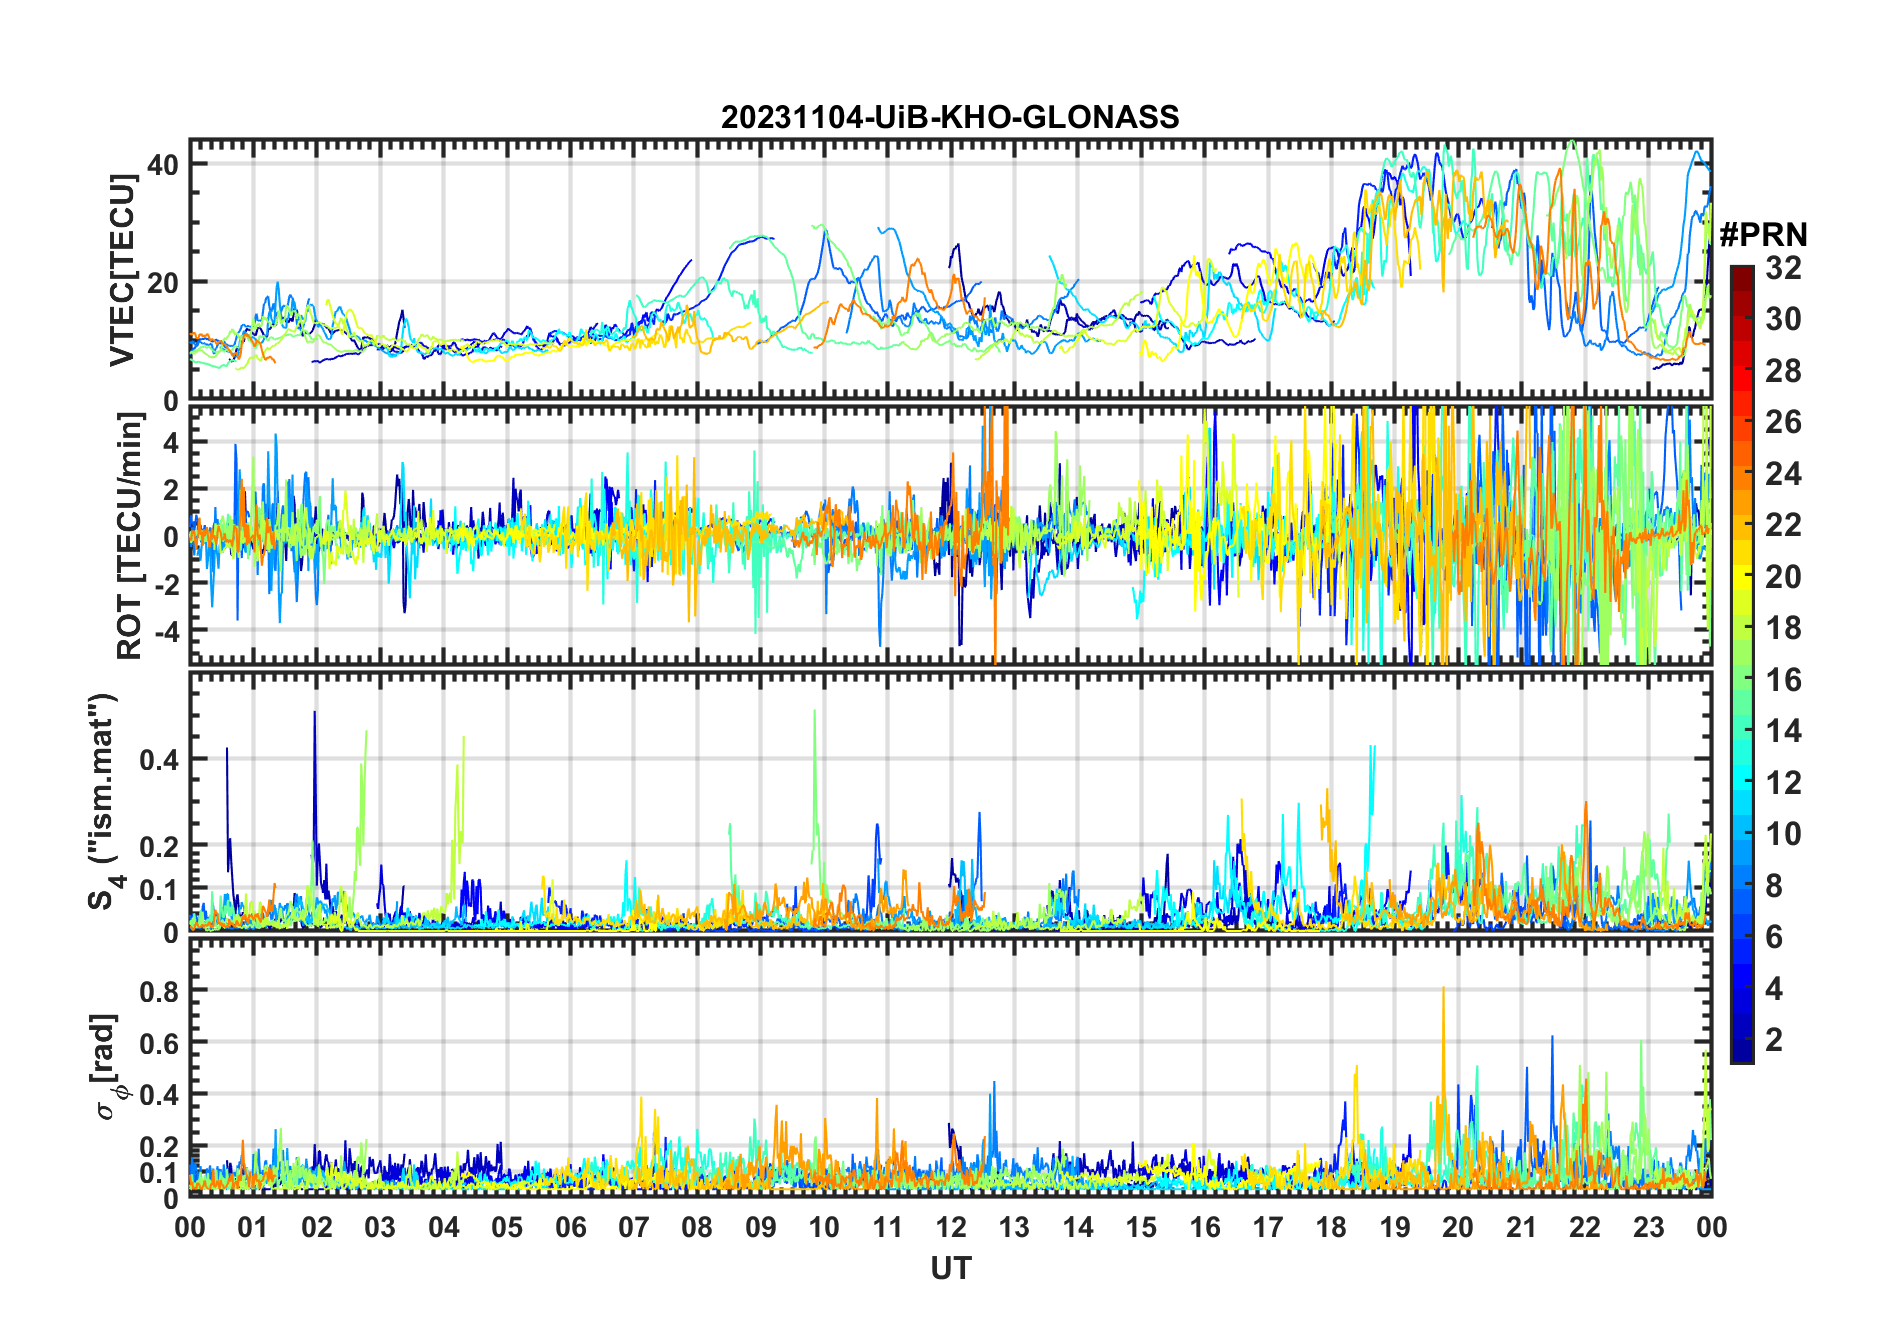The image size is (1902, 1330).
Task: Click the 11 hour tick on the UT axis
Action: pyautogui.click(x=888, y=1227)
